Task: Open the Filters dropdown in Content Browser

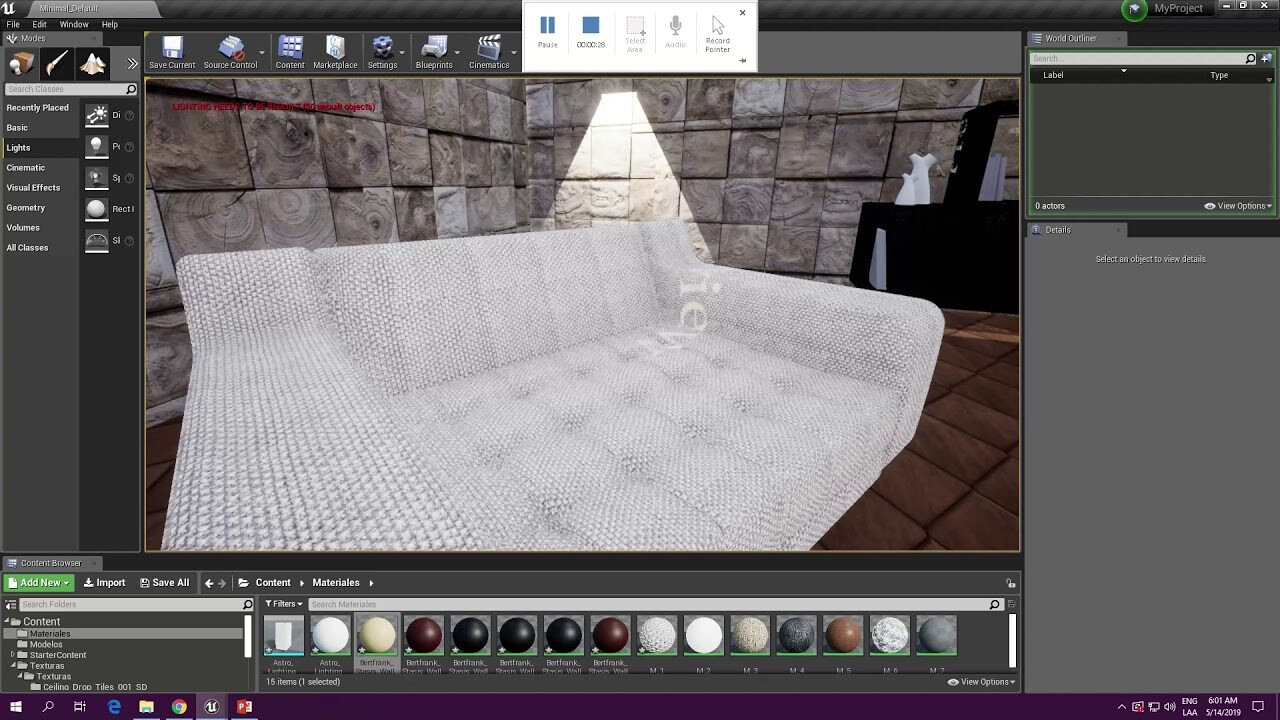Action: pos(284,604)
